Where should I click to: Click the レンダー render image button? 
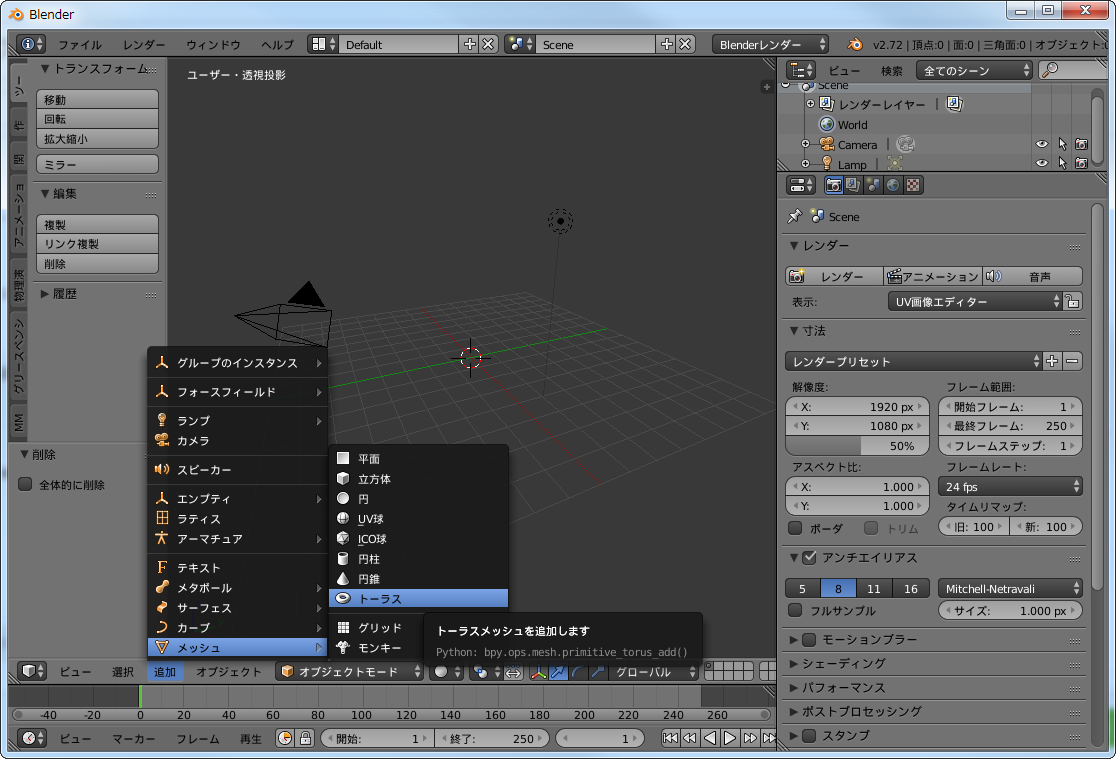click(x=834, y=276)
